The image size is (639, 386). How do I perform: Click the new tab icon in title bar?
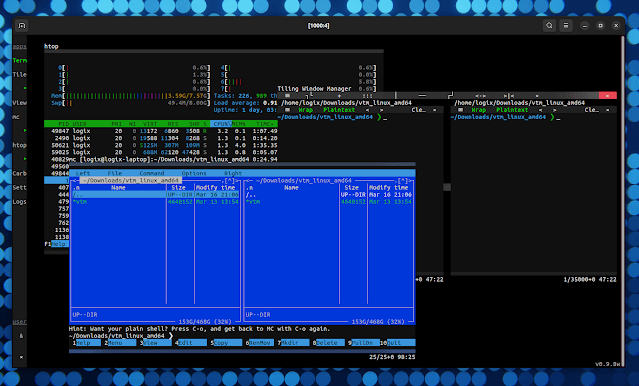[22, 25]
